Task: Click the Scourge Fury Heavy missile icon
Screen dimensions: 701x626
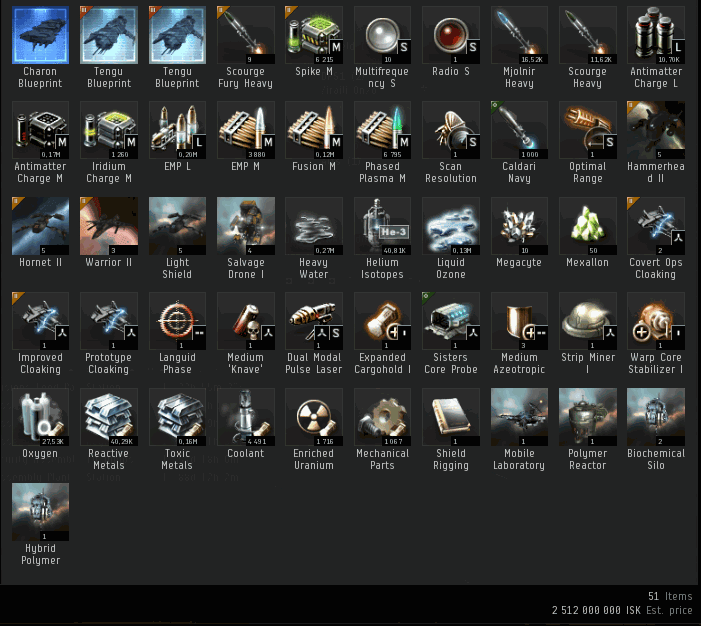Action: pos(245,35)
